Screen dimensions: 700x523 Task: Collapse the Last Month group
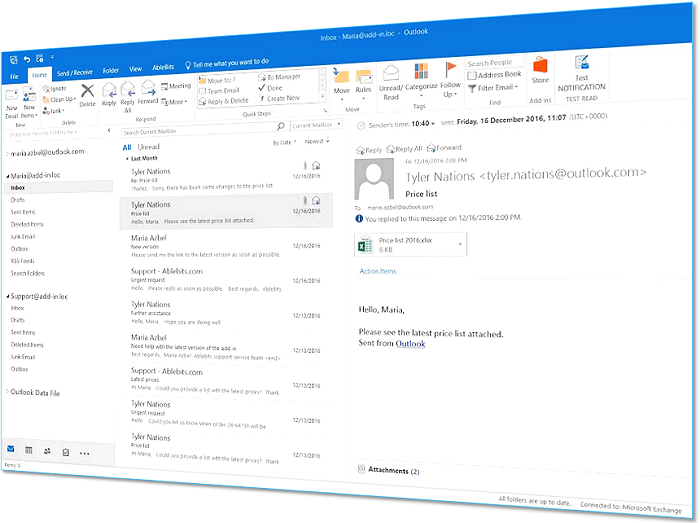coord(127,159)
